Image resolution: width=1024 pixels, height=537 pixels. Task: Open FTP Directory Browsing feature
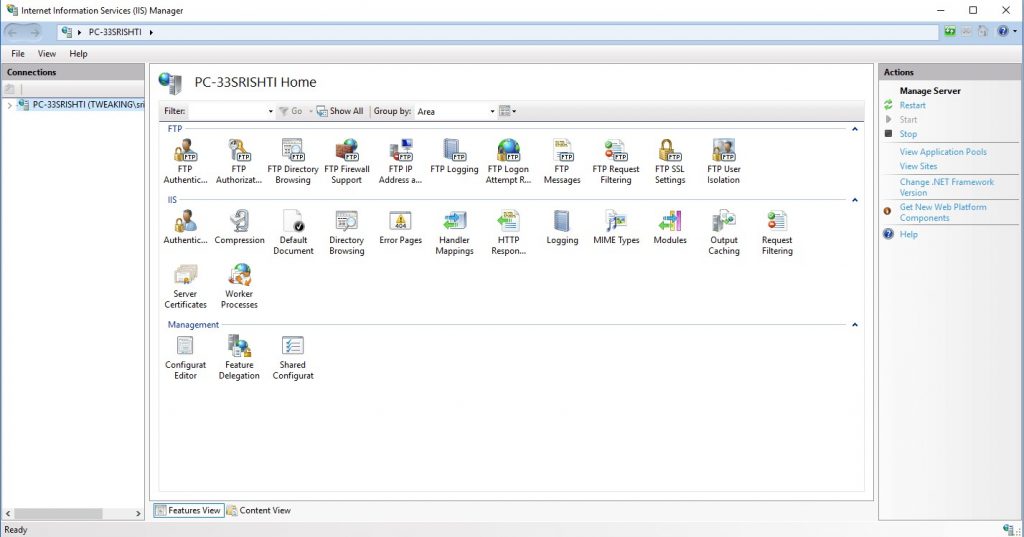(293, 161)
